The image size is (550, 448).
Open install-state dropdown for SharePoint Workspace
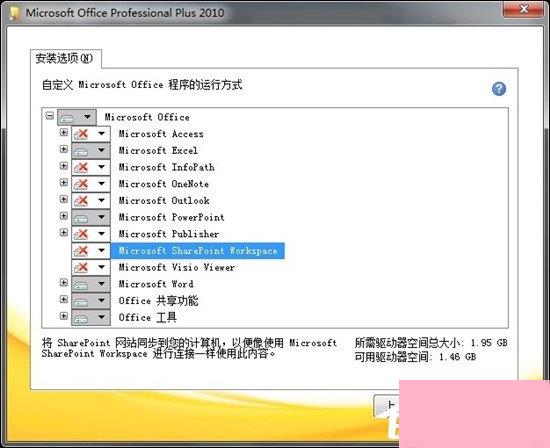pyautogui.click(x=91, y=250)
